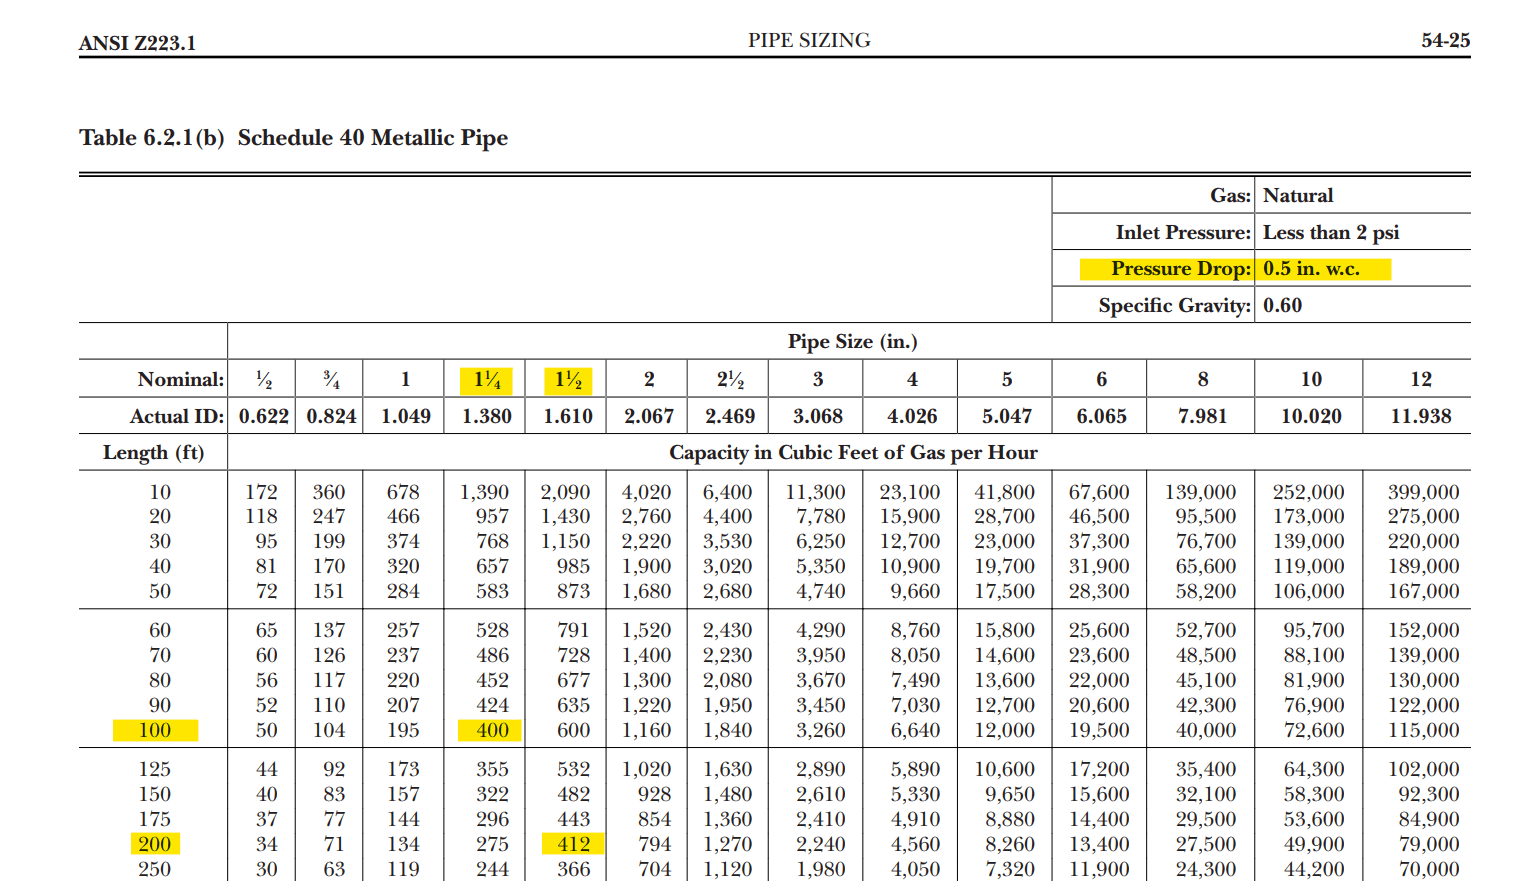Click the highlighted length value "200"

click(155, 844)
